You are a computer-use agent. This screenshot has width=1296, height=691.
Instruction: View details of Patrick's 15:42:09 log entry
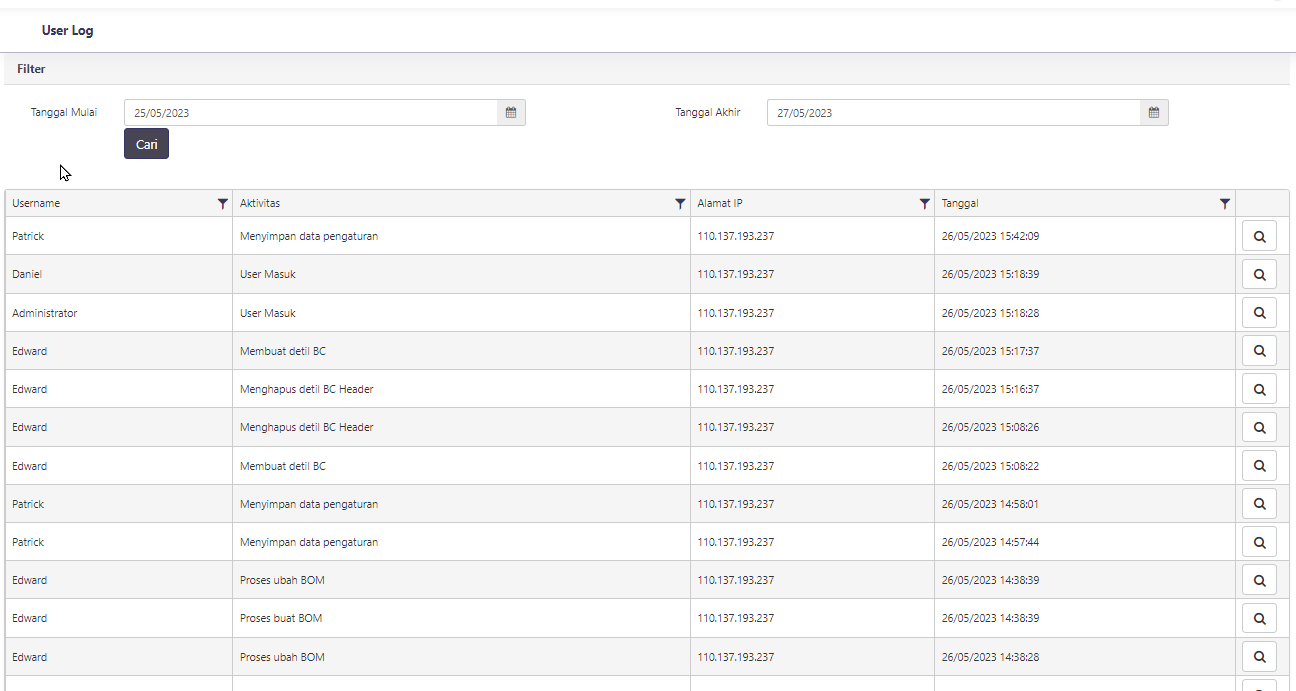pos(1259,237)
